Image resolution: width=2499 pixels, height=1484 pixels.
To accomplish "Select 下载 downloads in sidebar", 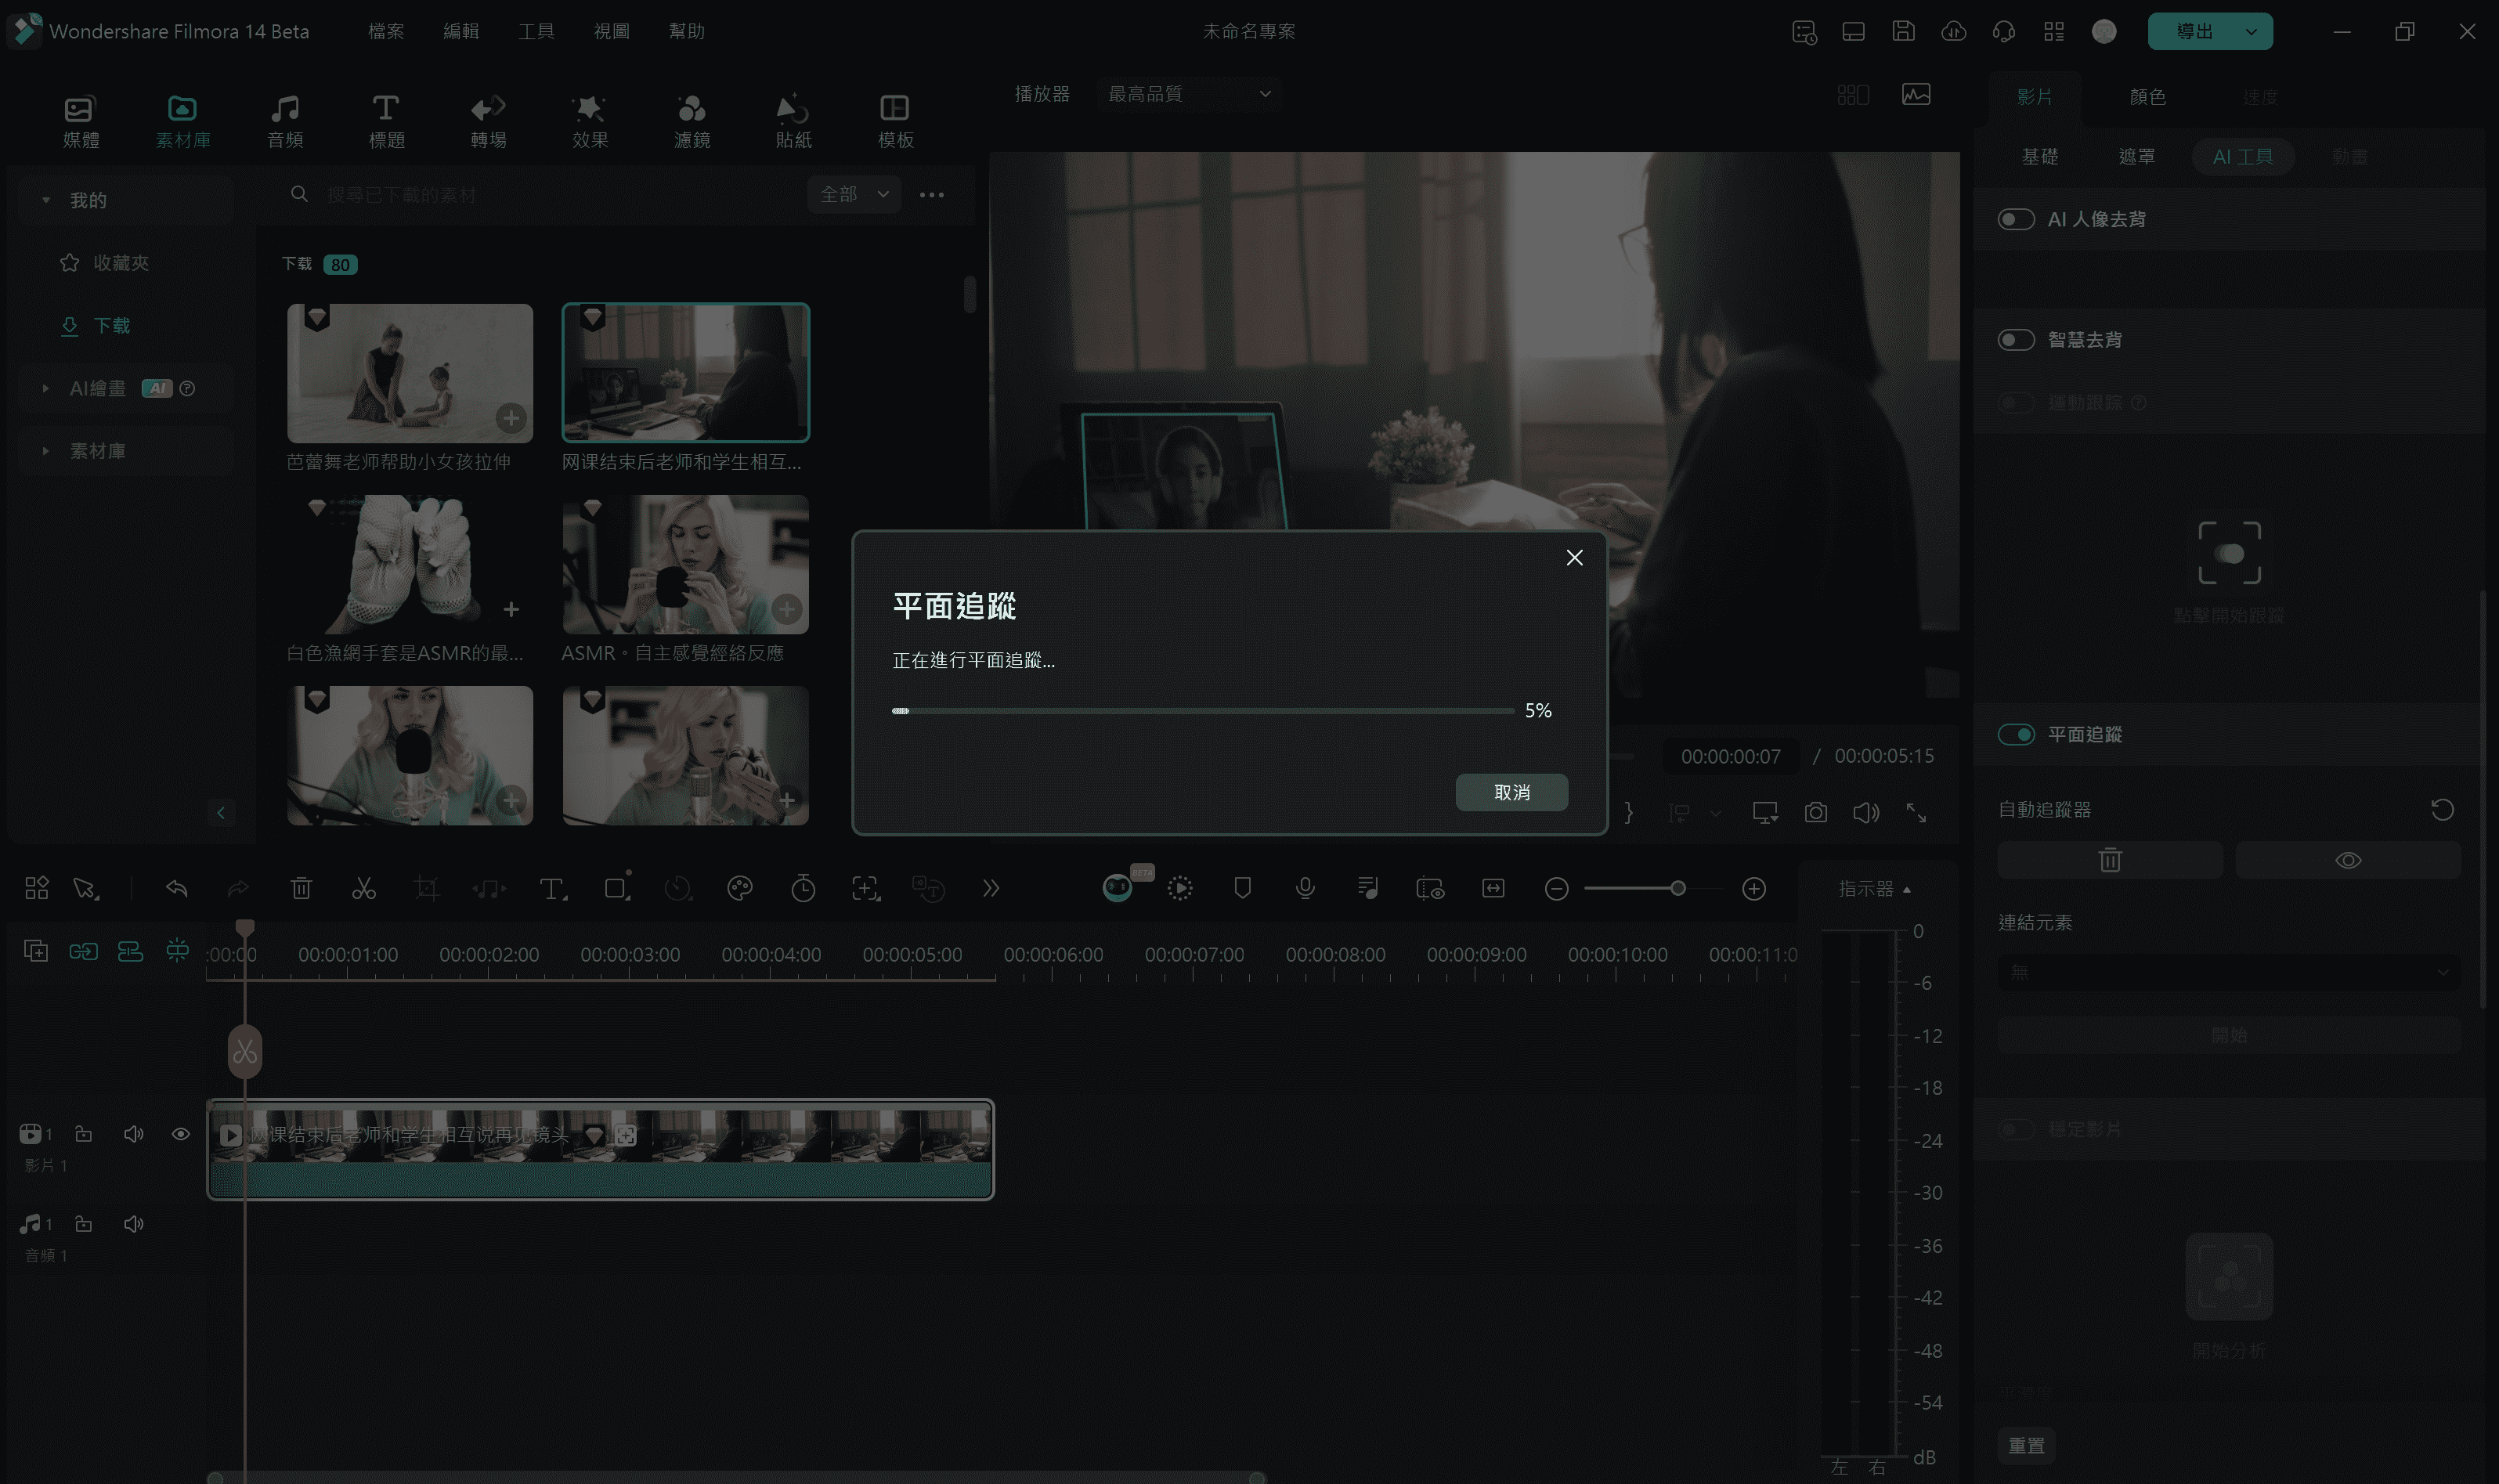I will (96, 325).
